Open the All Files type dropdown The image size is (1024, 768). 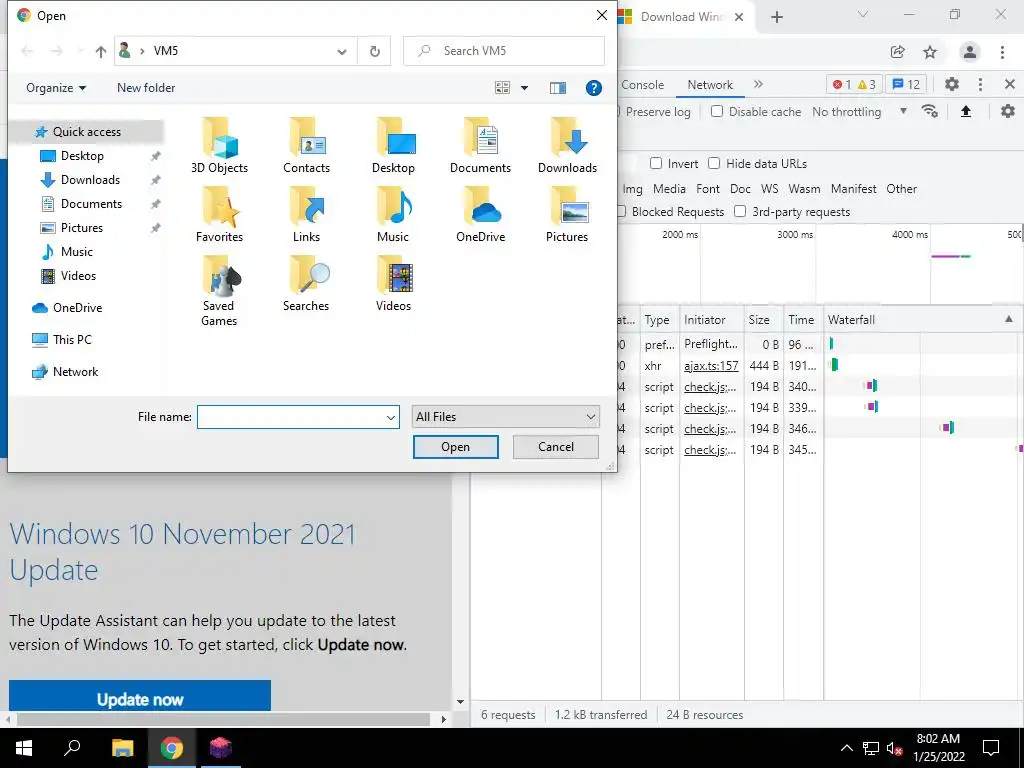[505, 417]
